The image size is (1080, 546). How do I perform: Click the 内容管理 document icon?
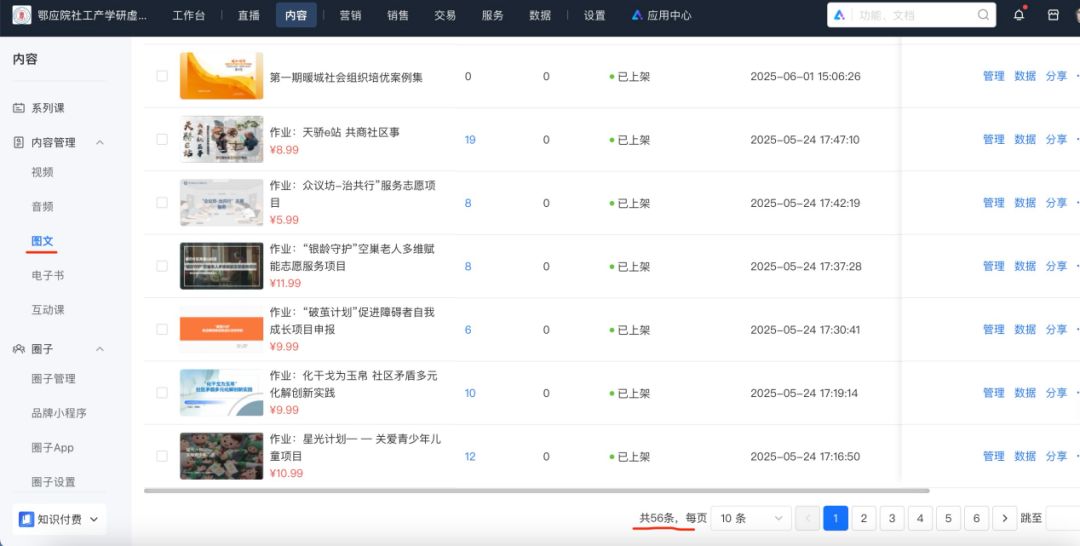19,143
